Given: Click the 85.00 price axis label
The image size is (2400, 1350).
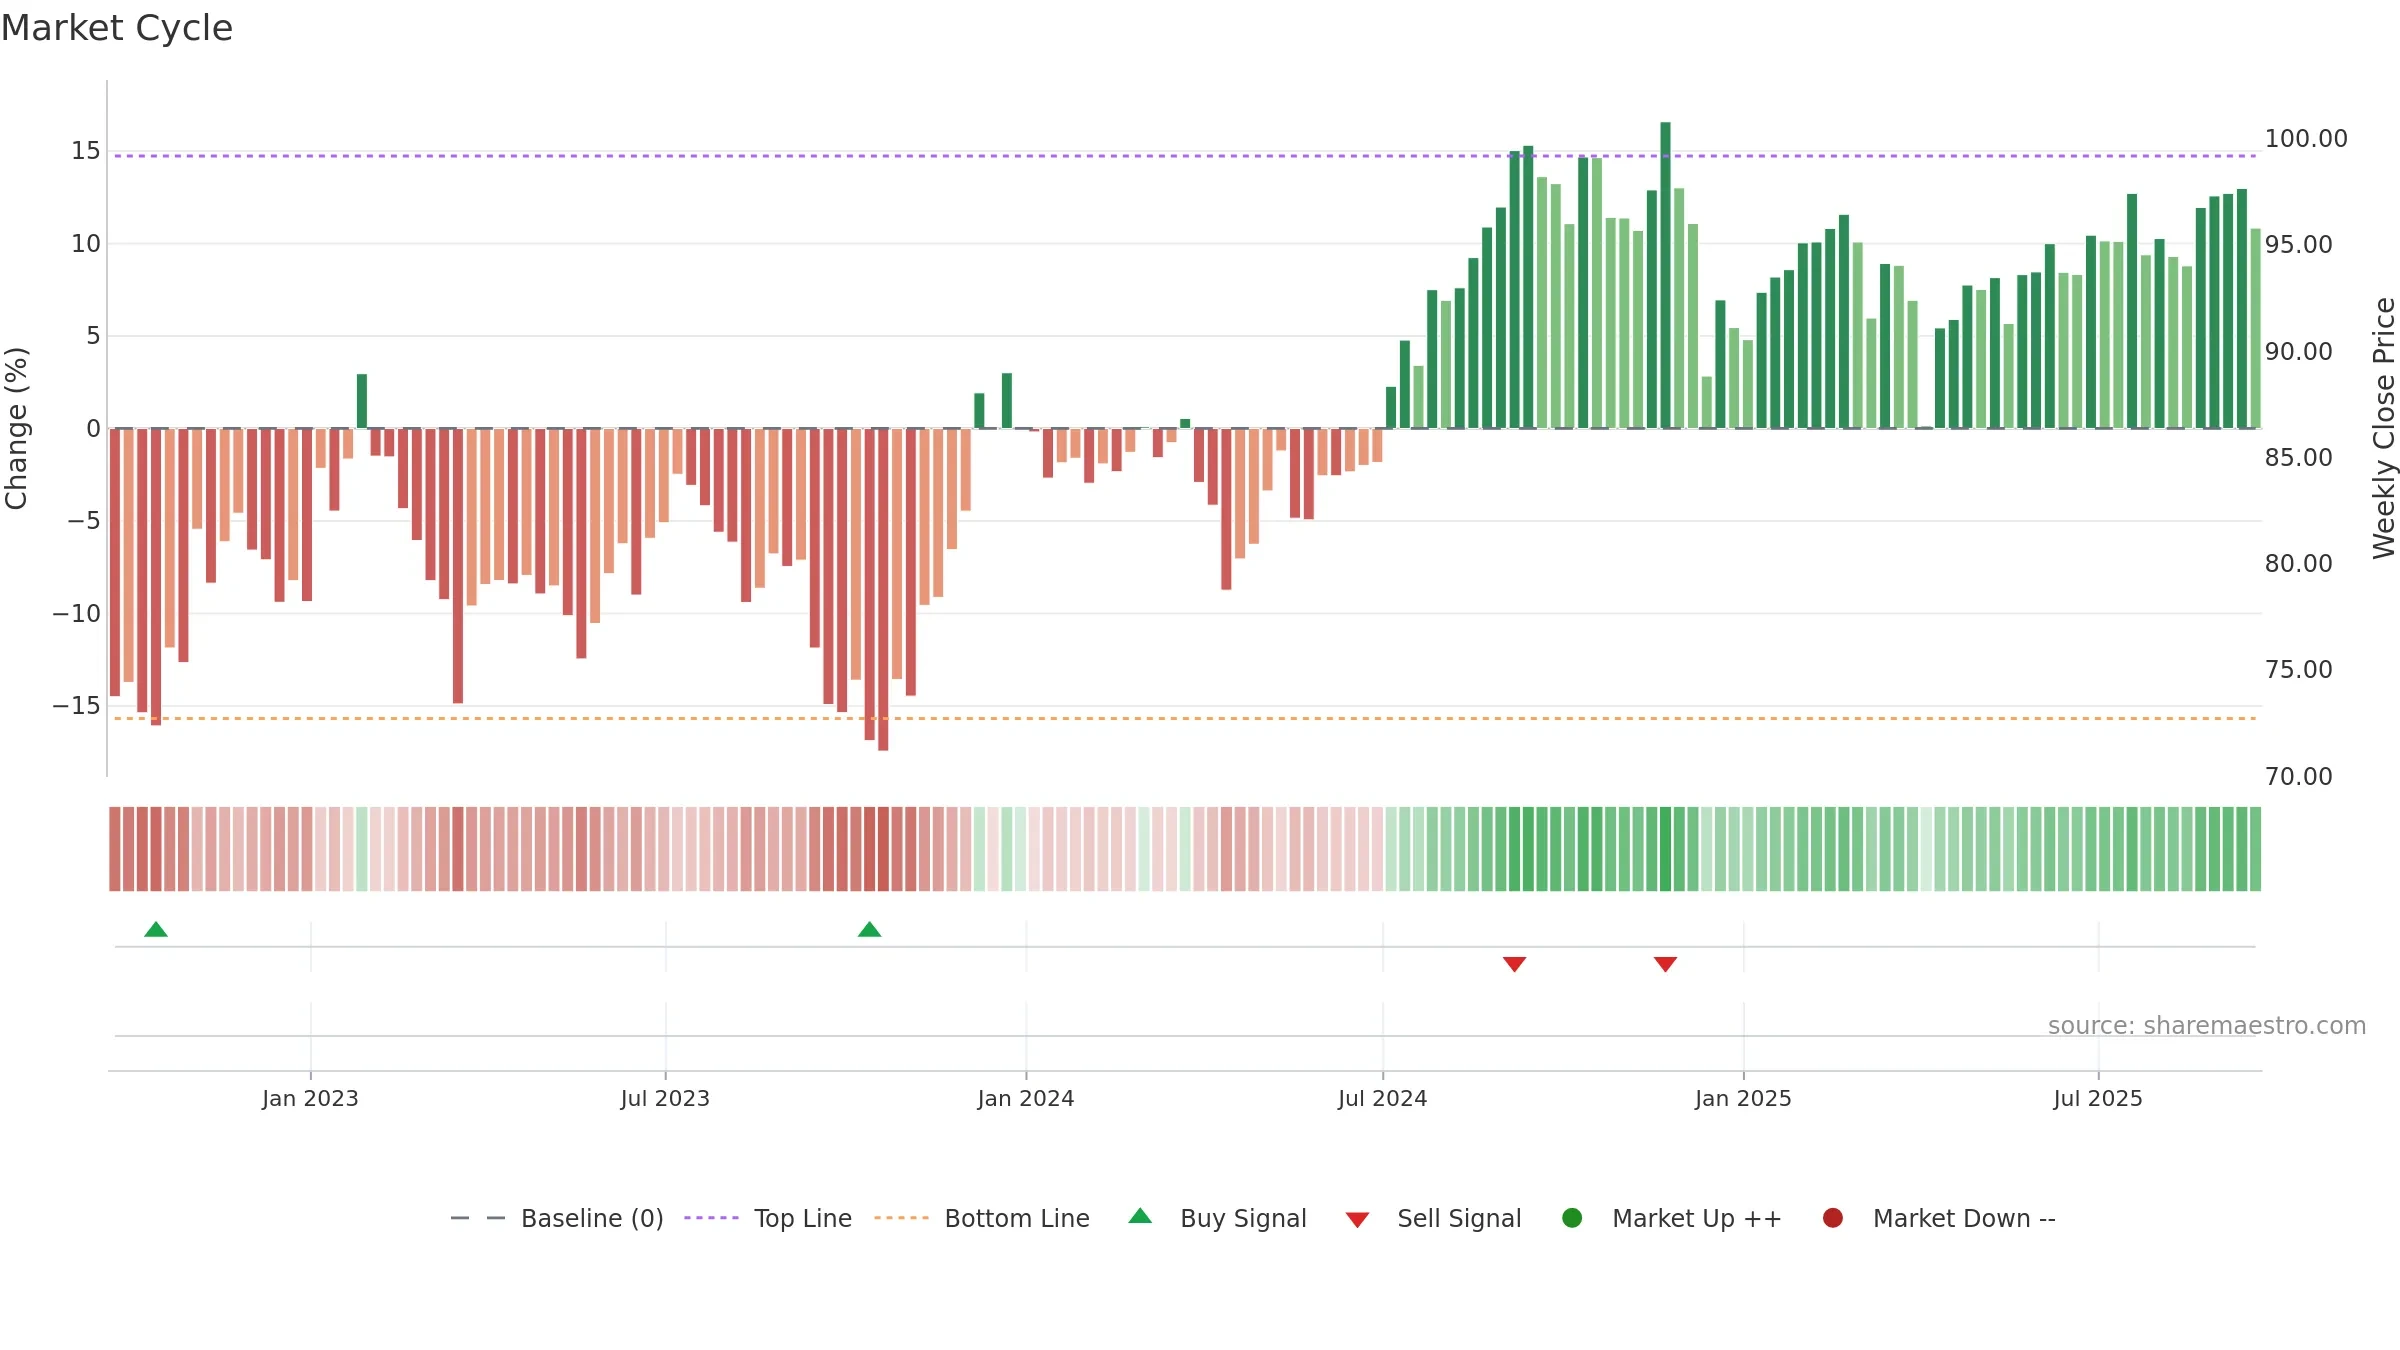Looking at the screenshot, I should pos(2298,457).
